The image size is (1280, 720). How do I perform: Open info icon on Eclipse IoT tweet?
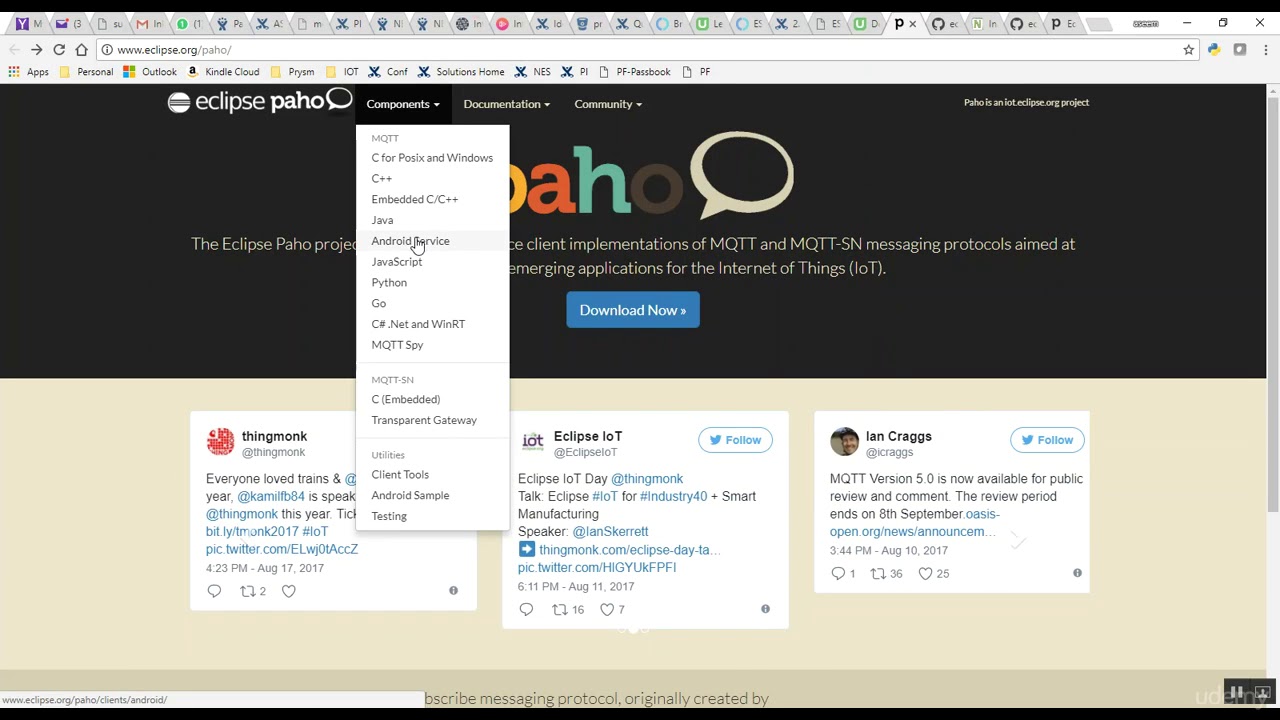(x=765, y=609)
